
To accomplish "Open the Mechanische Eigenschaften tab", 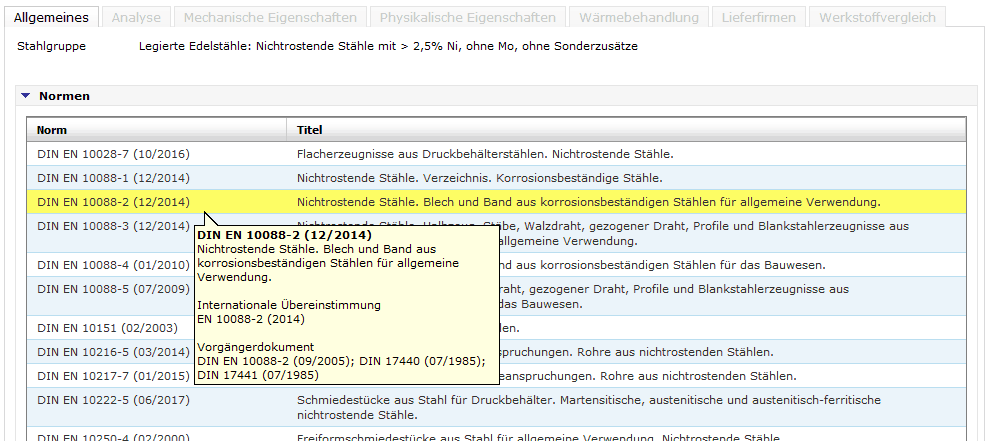I will [x=269, y=18].
